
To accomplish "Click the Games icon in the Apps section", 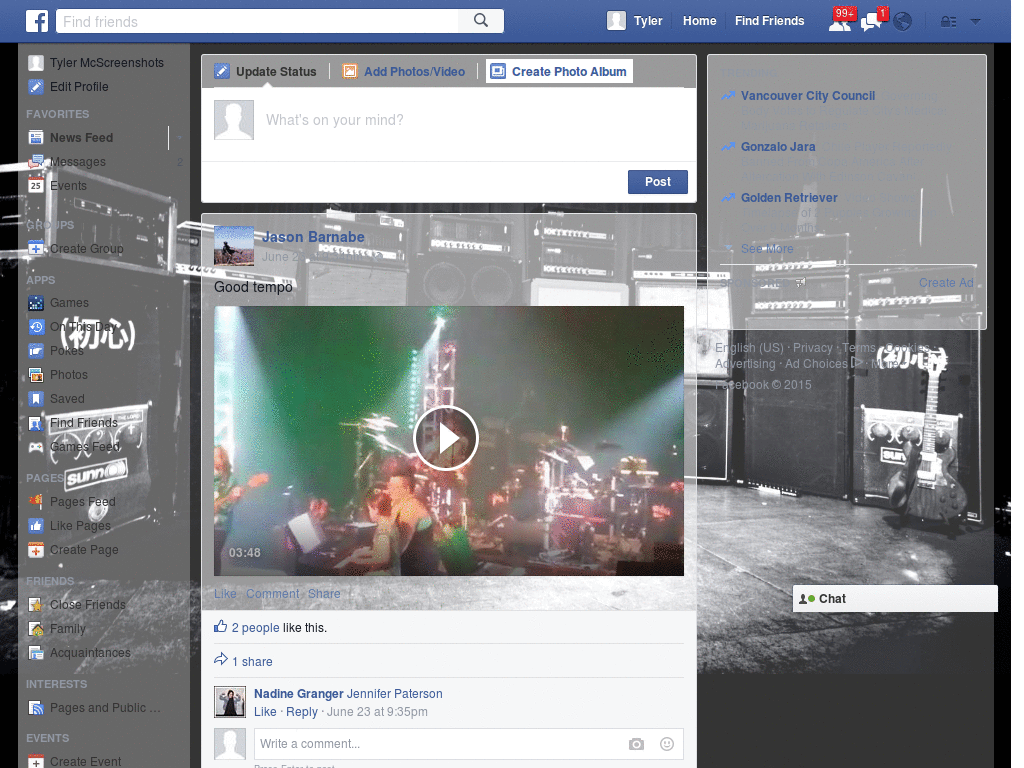I will pyautogui.click(x=36, y=302).
